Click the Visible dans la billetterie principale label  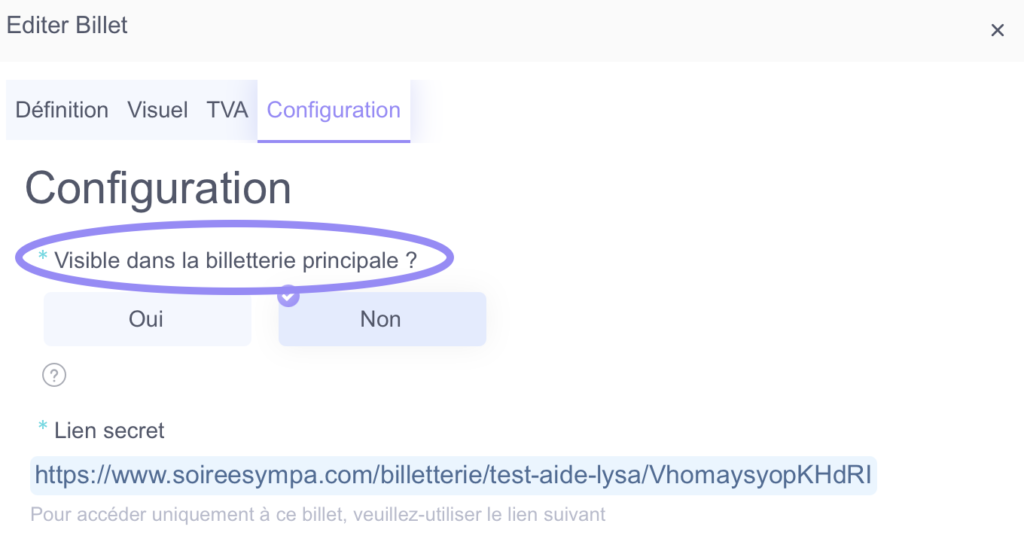(235, 260)
